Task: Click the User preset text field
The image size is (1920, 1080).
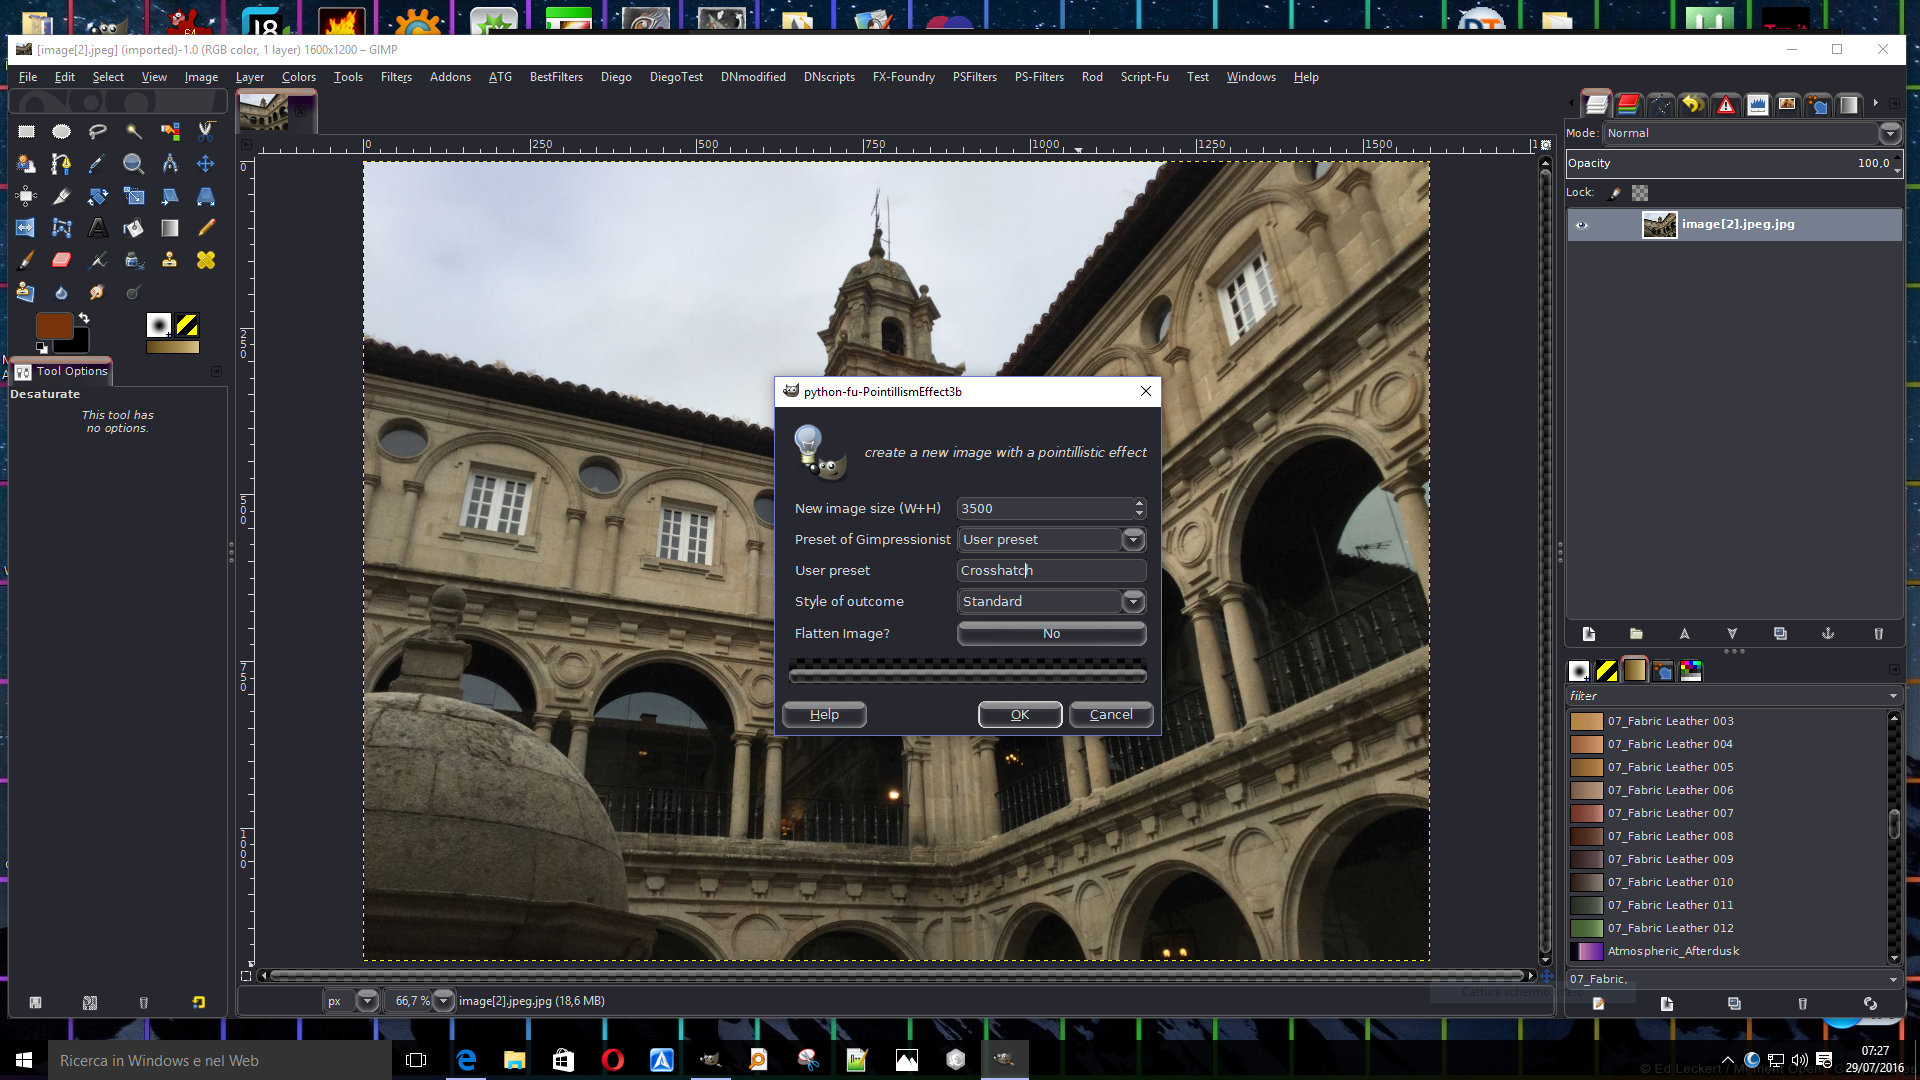Action: point(1051,570)
